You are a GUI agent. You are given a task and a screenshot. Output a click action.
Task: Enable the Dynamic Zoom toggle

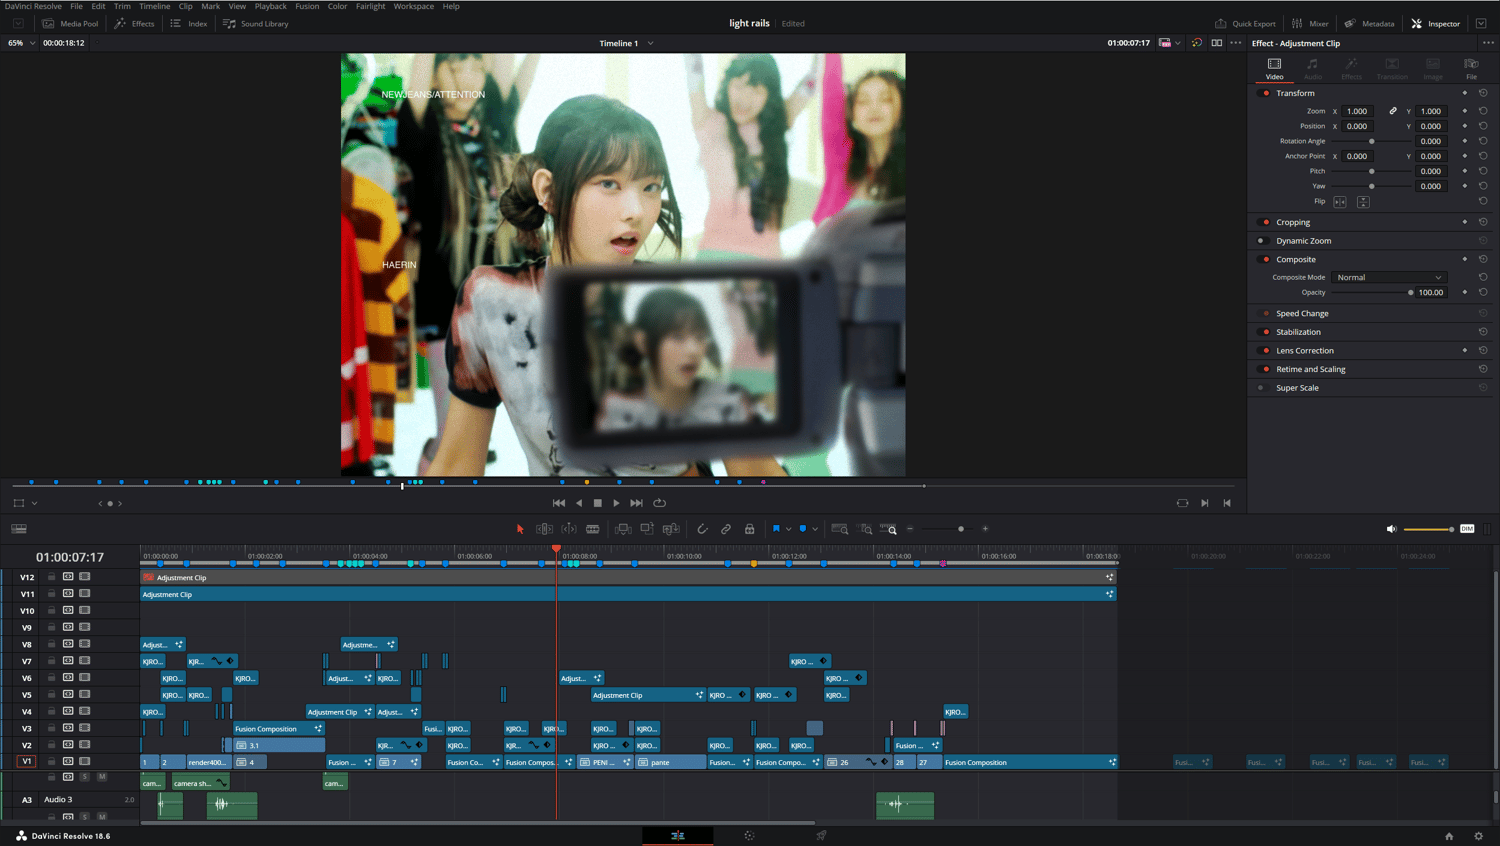(1262, 241)
